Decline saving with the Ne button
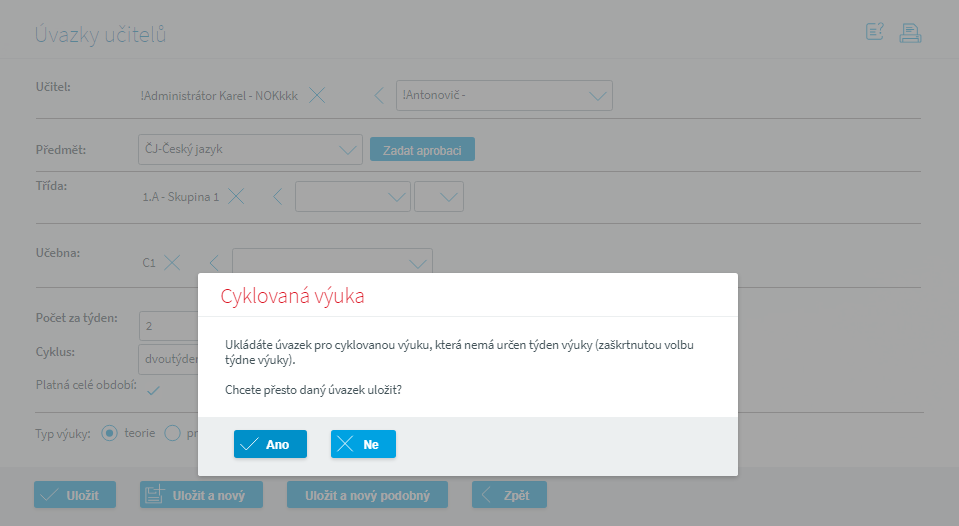The width and height of the screenshot is (959, 526). click(363, 444)
